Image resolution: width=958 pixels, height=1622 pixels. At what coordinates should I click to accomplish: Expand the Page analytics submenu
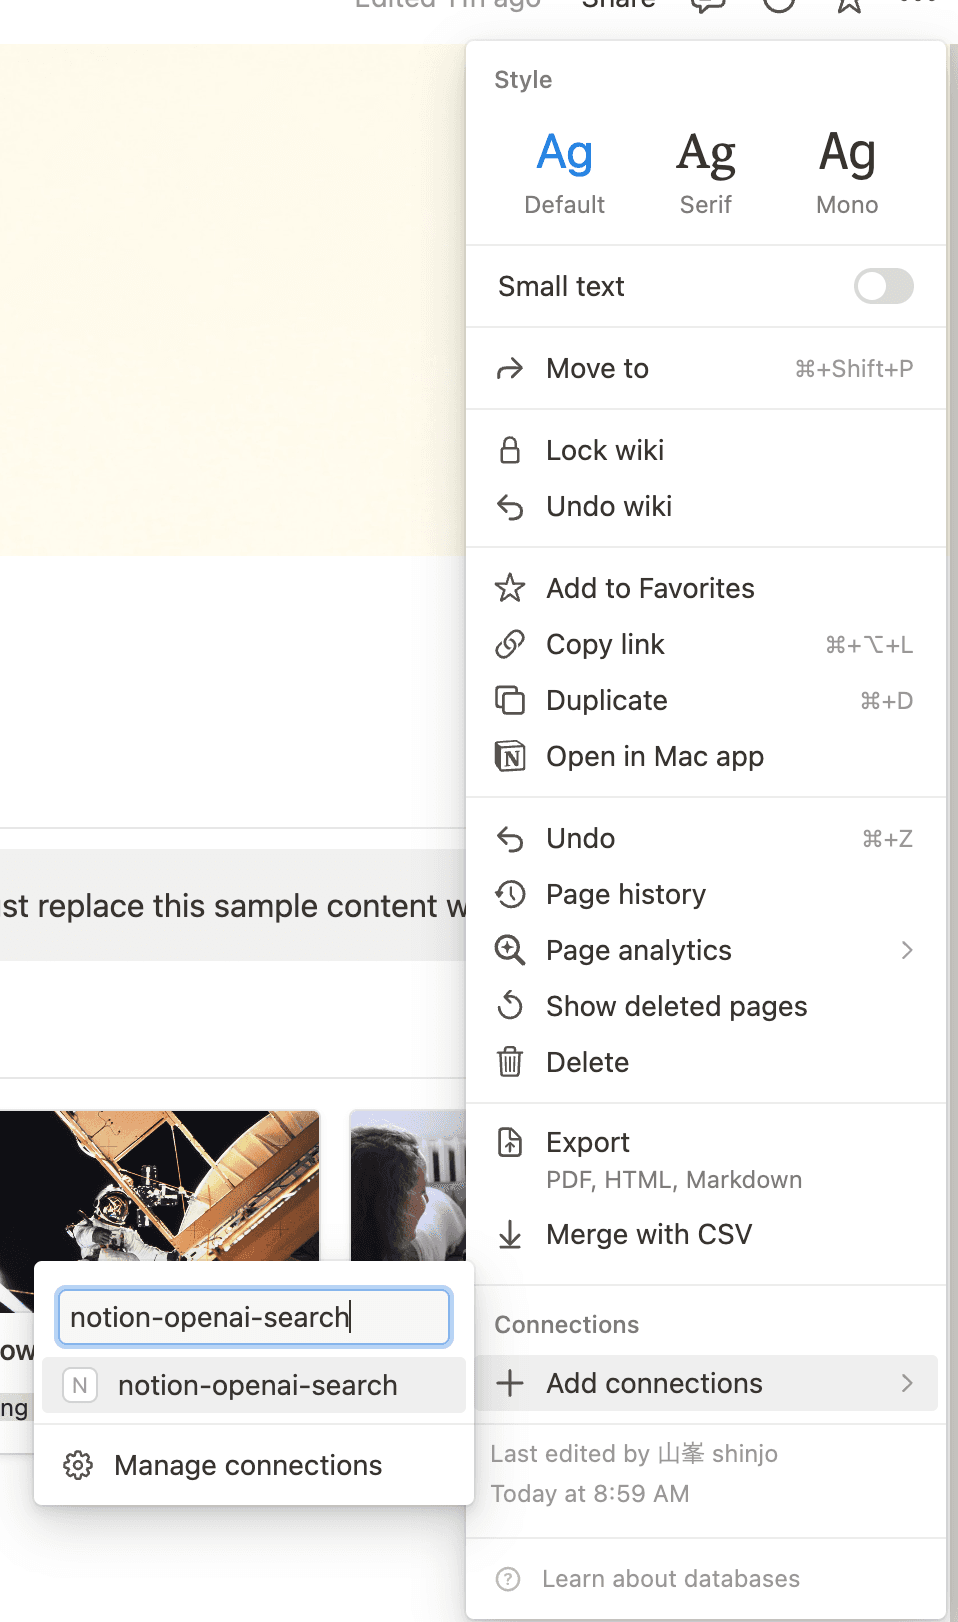906,950
